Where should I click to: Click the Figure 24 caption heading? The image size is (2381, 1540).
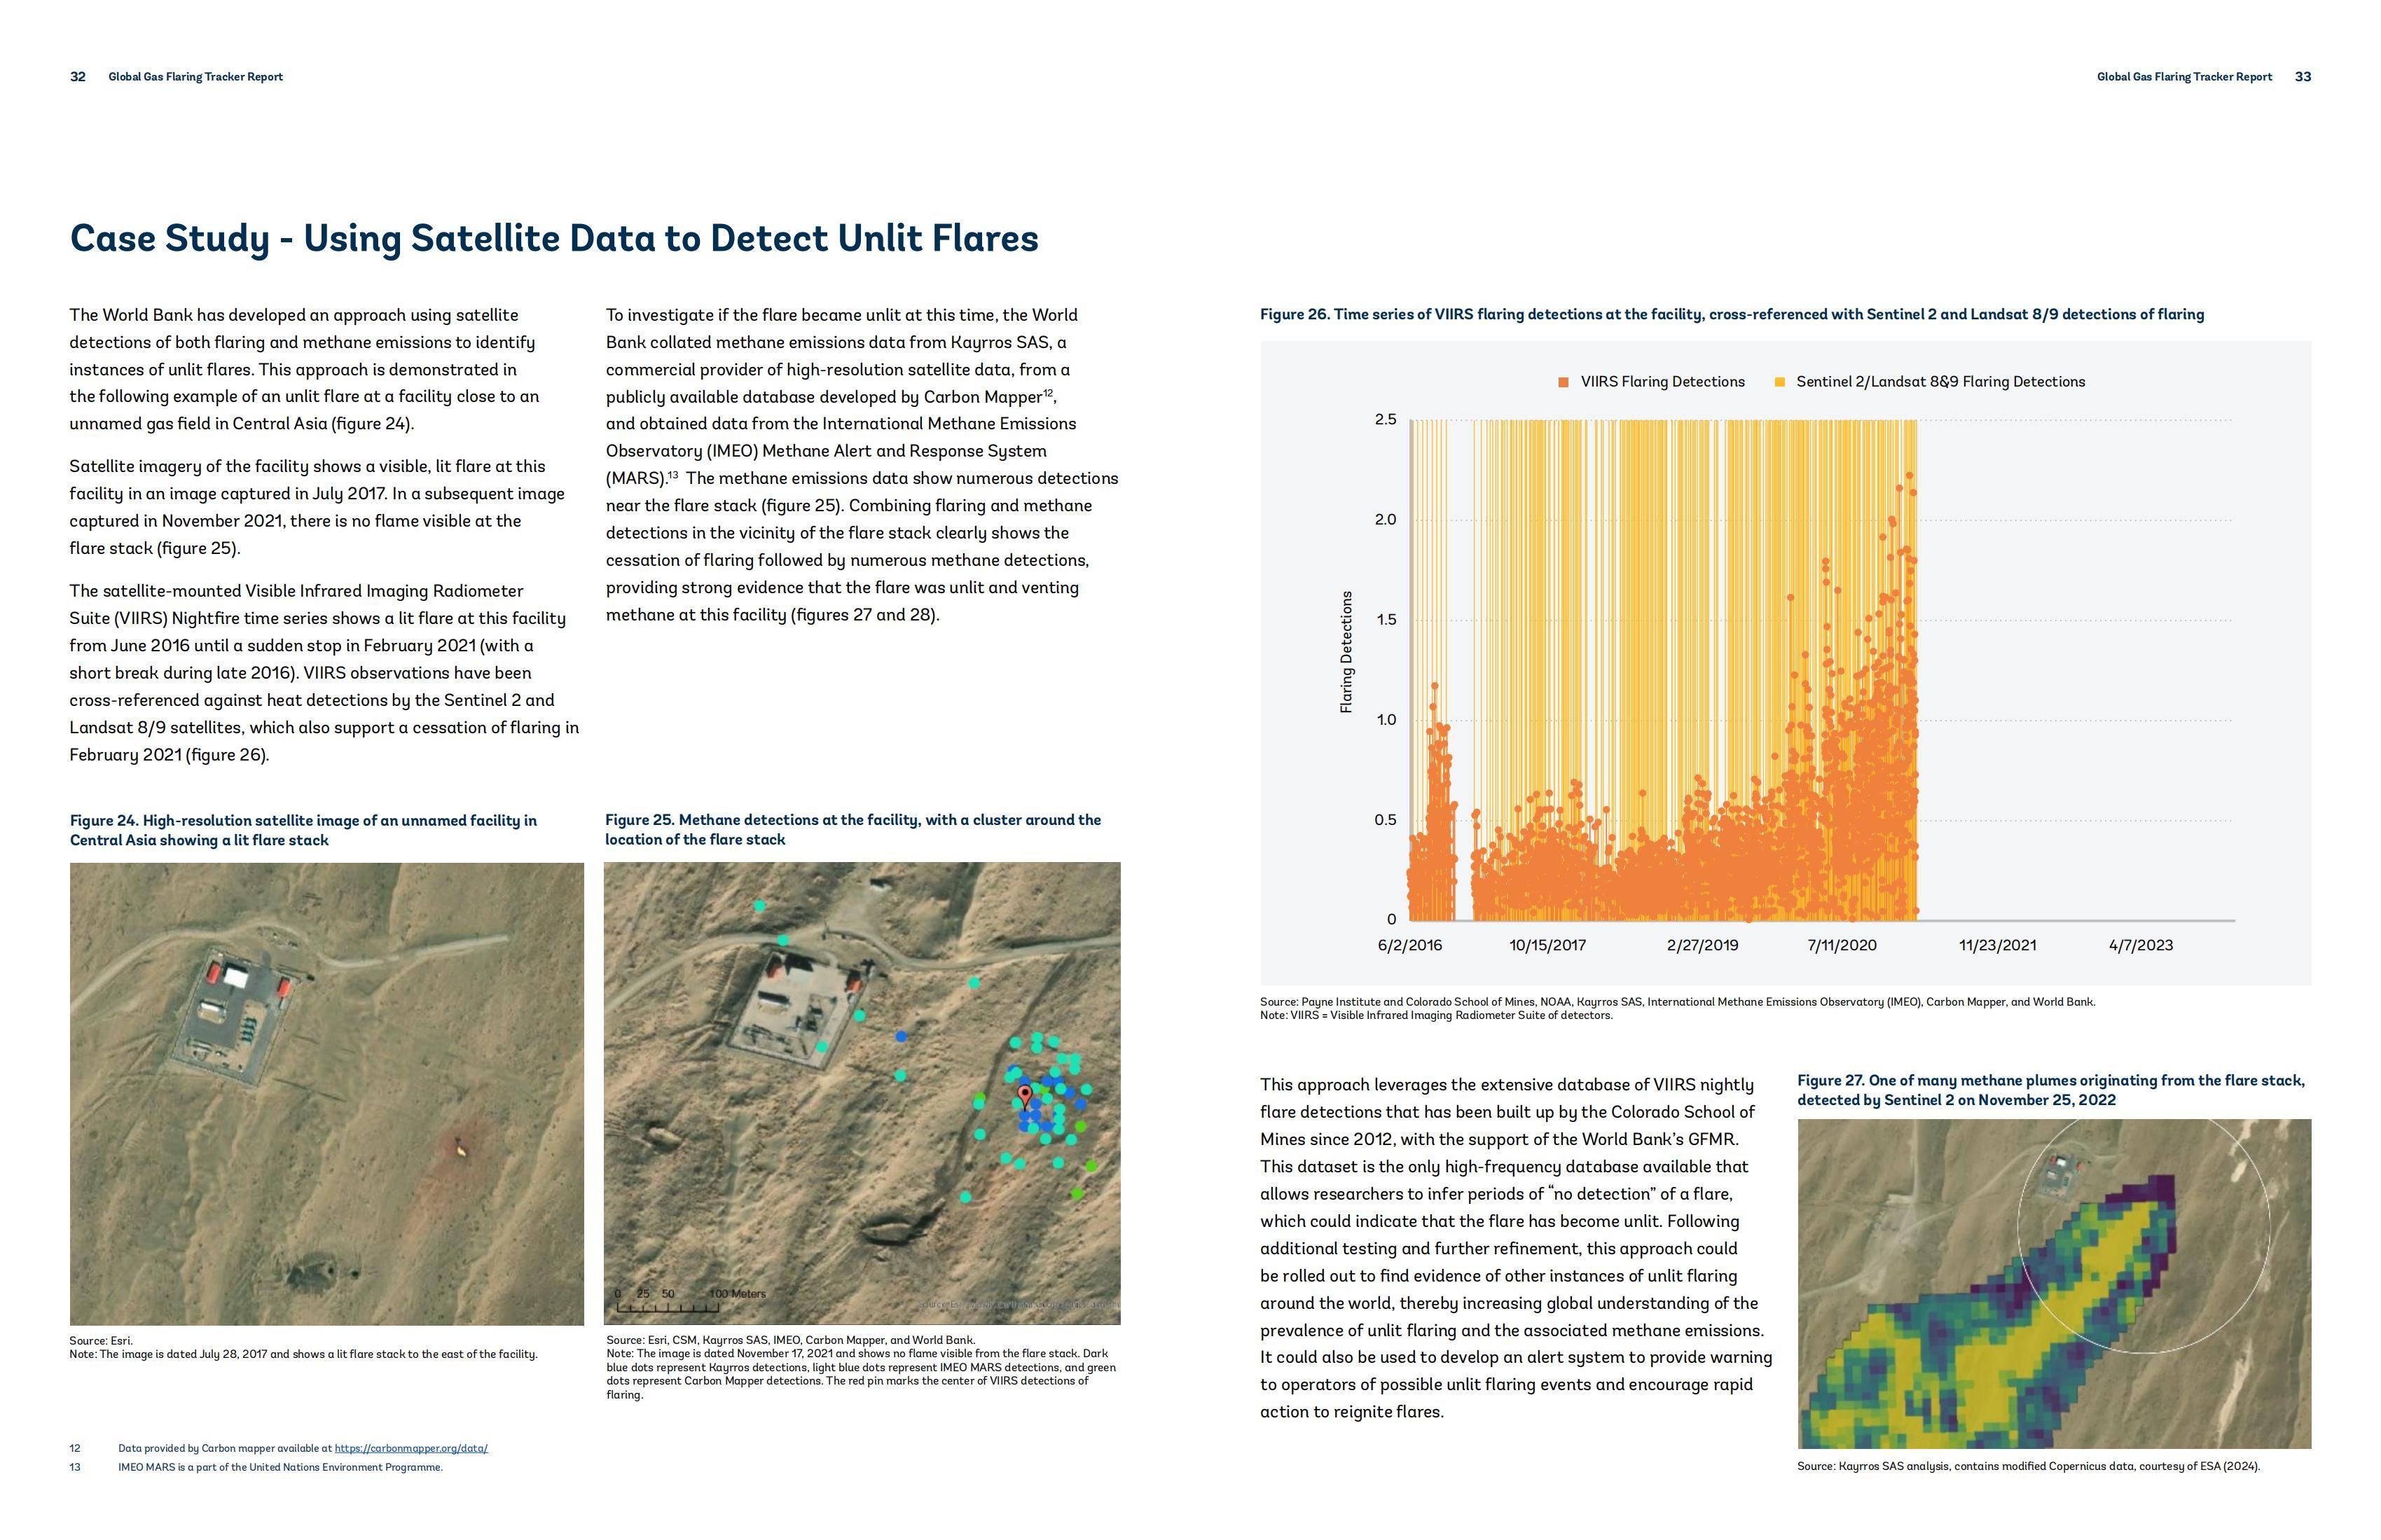[303, 830]
